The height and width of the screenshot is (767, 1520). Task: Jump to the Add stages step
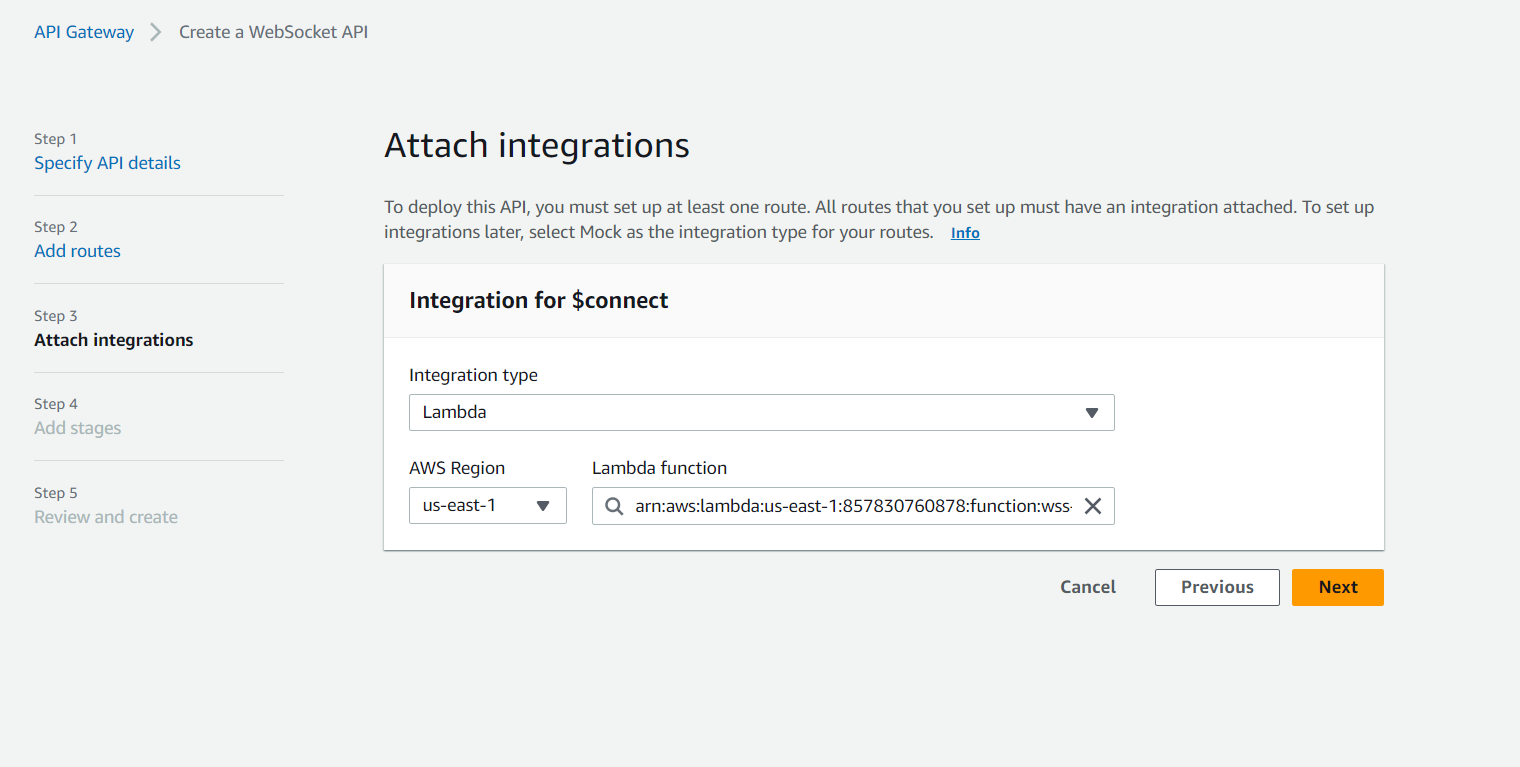point(77,428)
